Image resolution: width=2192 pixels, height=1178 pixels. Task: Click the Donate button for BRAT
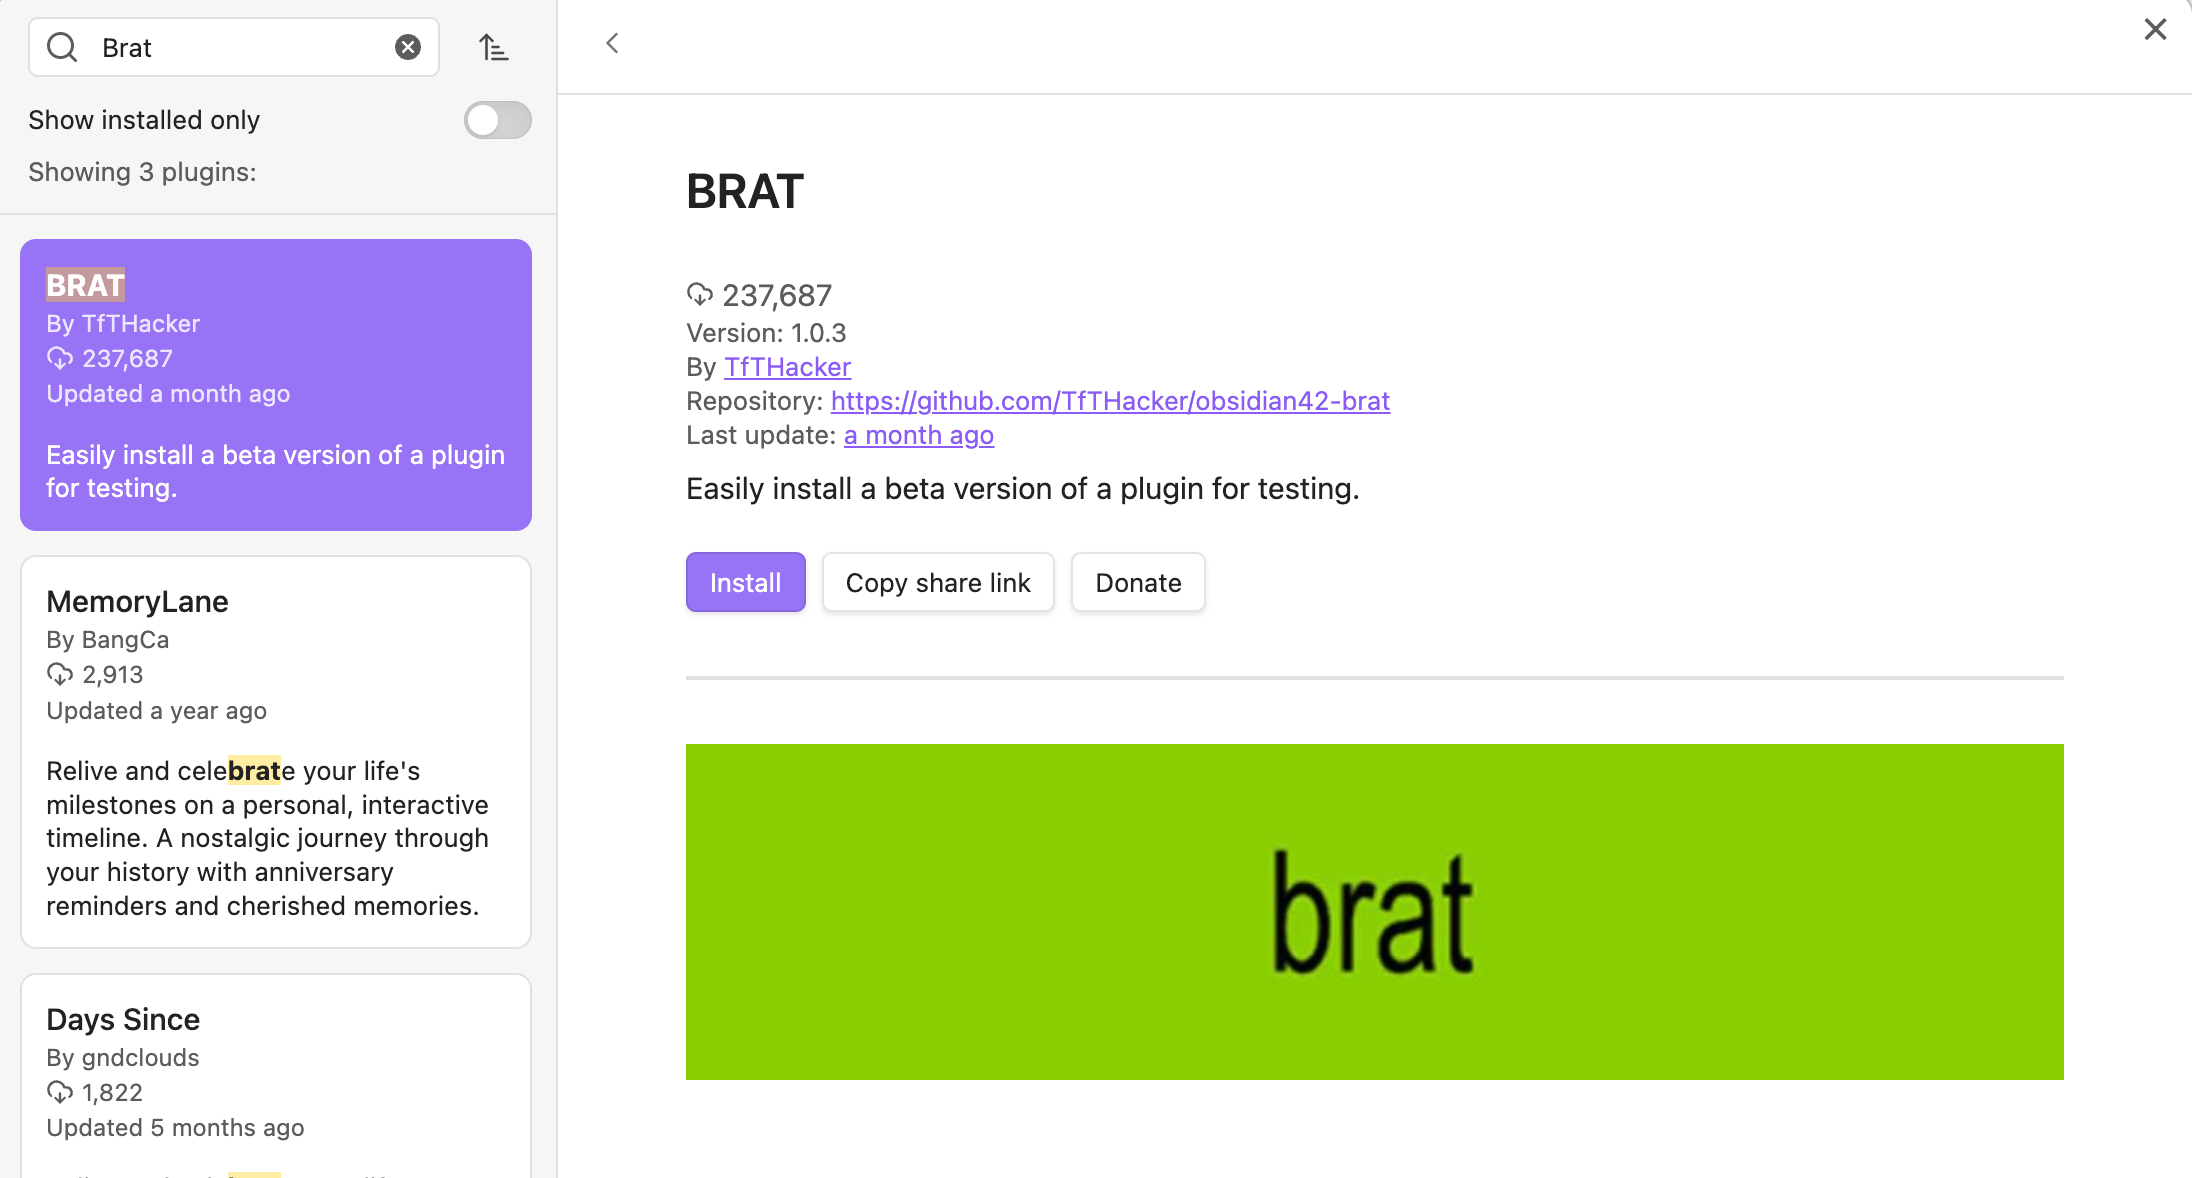point(1139,582)
